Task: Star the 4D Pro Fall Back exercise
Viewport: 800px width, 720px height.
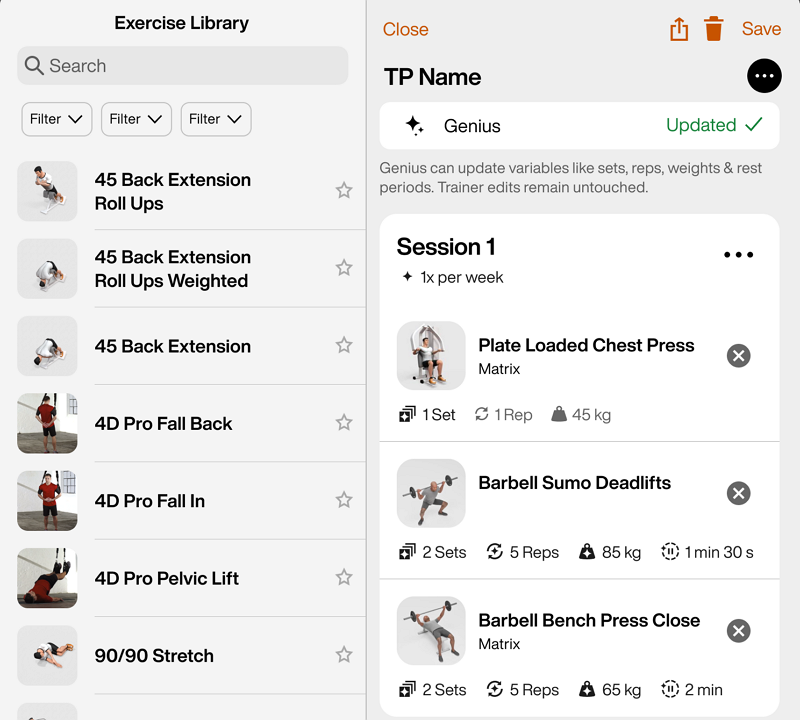Action: pyautogui.click(x=344, y=423)
